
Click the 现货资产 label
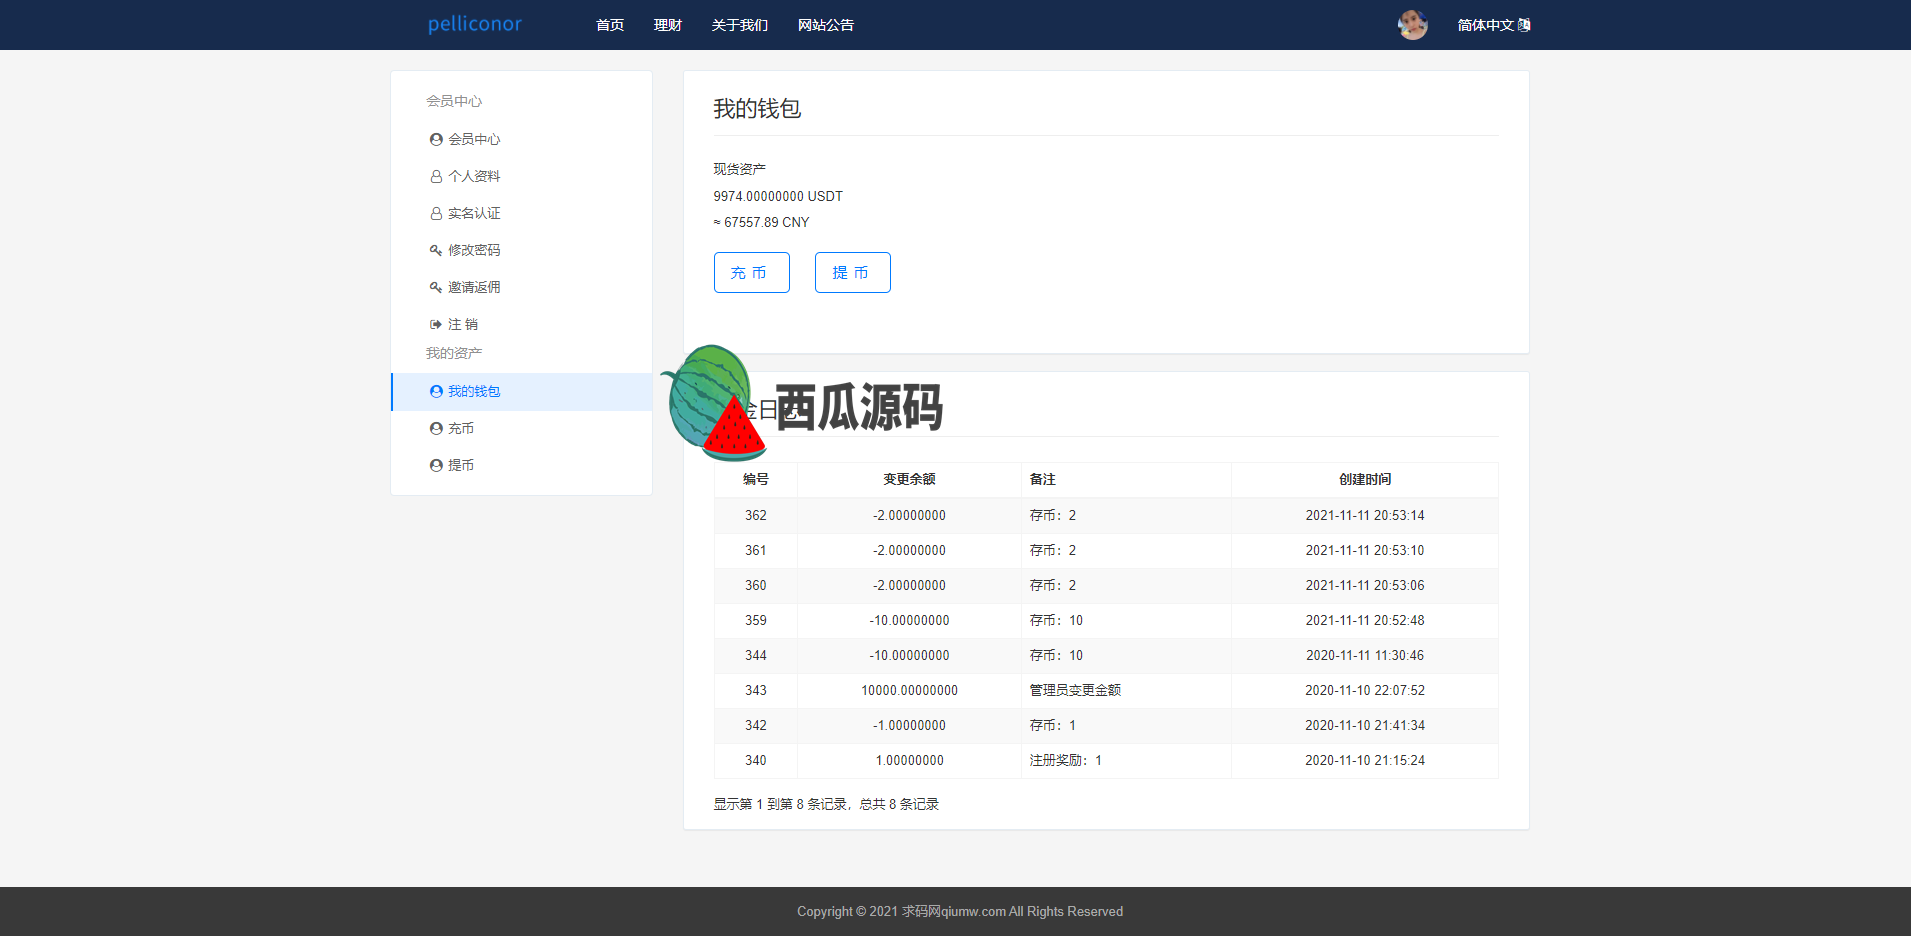point(739,169)
